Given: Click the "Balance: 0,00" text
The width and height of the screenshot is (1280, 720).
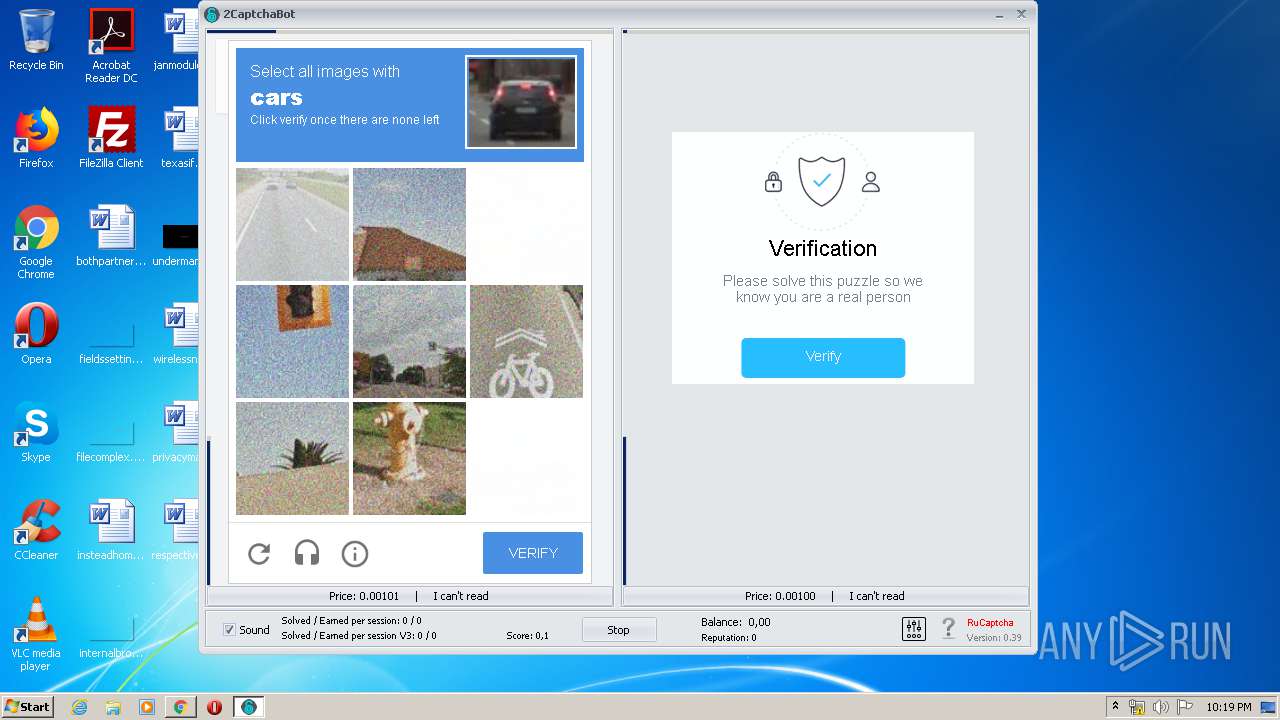Looking at the screenshot, I should (x=735, y=622).
